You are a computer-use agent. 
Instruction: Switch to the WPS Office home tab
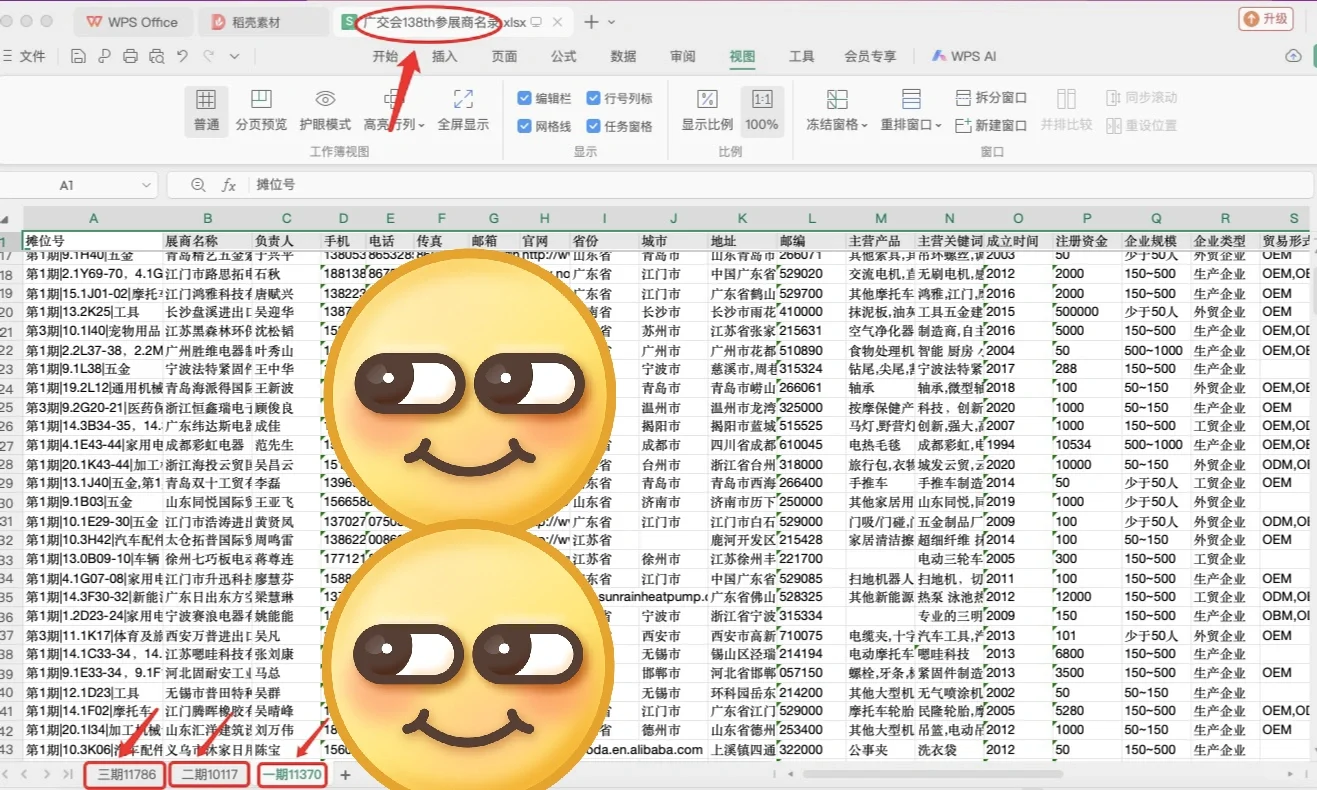pos(132,22)
